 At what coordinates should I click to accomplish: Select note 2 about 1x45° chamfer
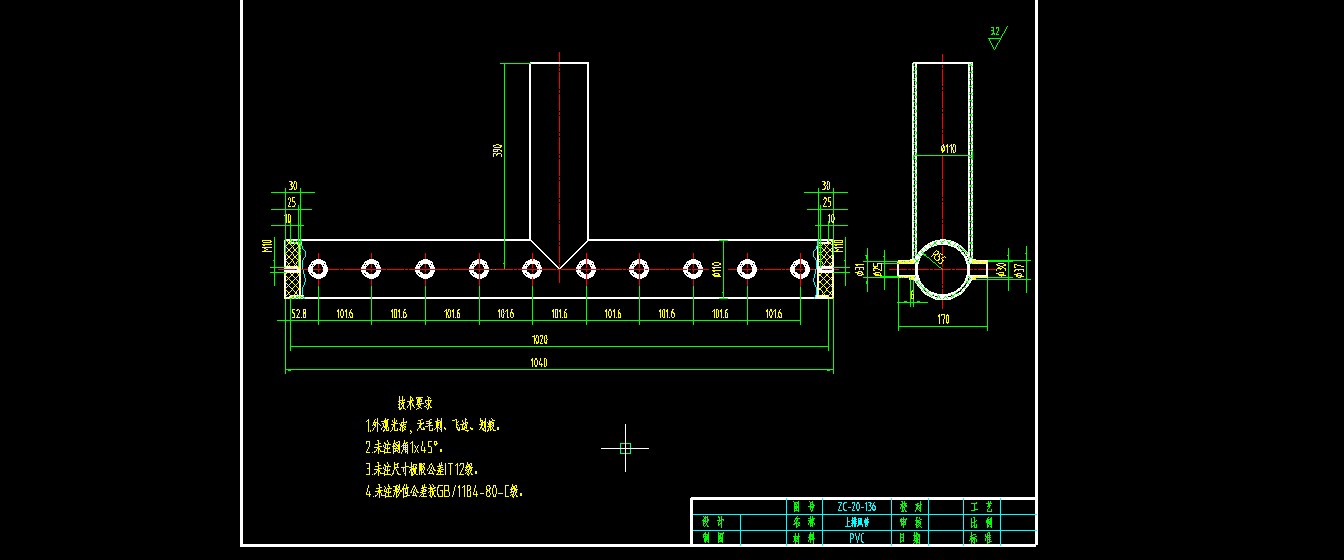[404, 447]
